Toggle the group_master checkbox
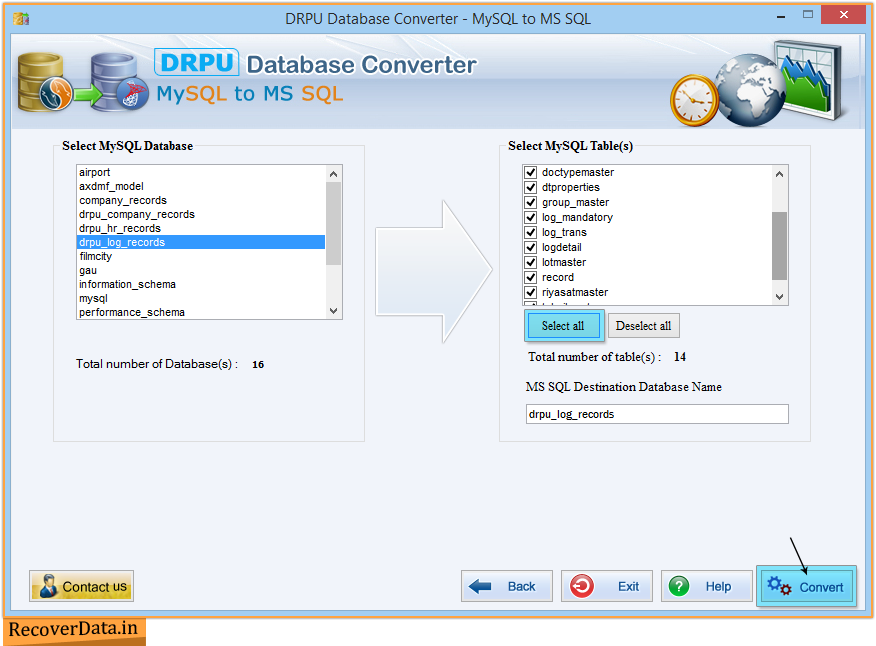The width and height of the screenshot is (876, 646). [531, 202]
